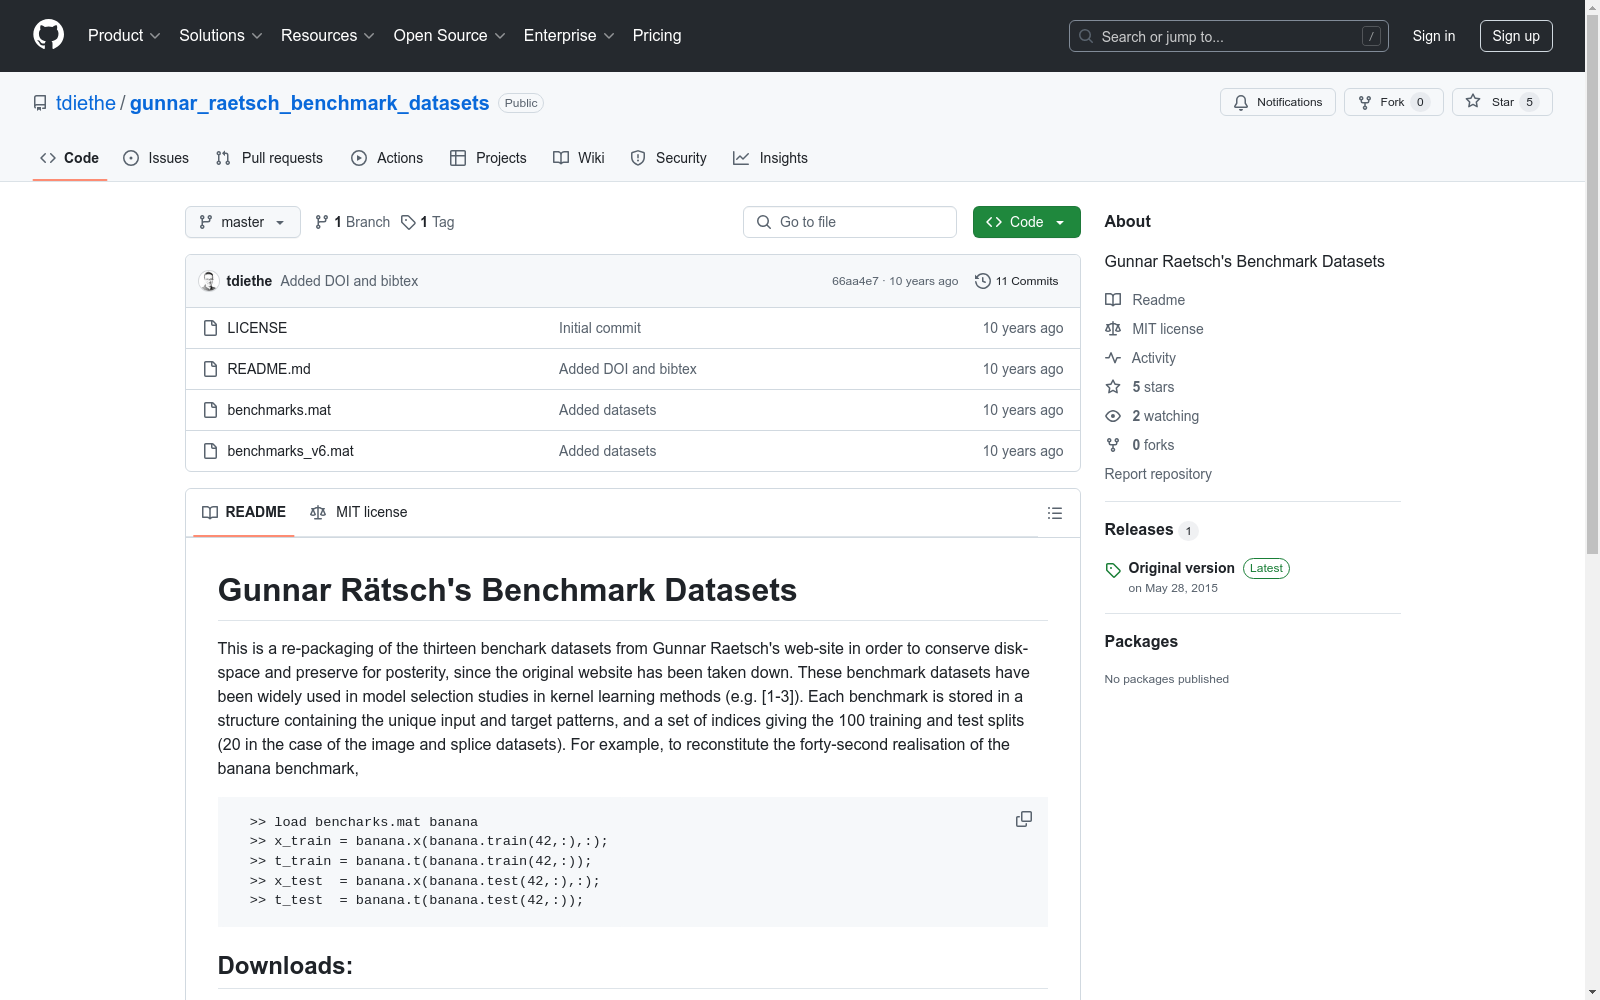1600x1000 pixels.
Task: Click the README.md file icon
Action: 210,369
